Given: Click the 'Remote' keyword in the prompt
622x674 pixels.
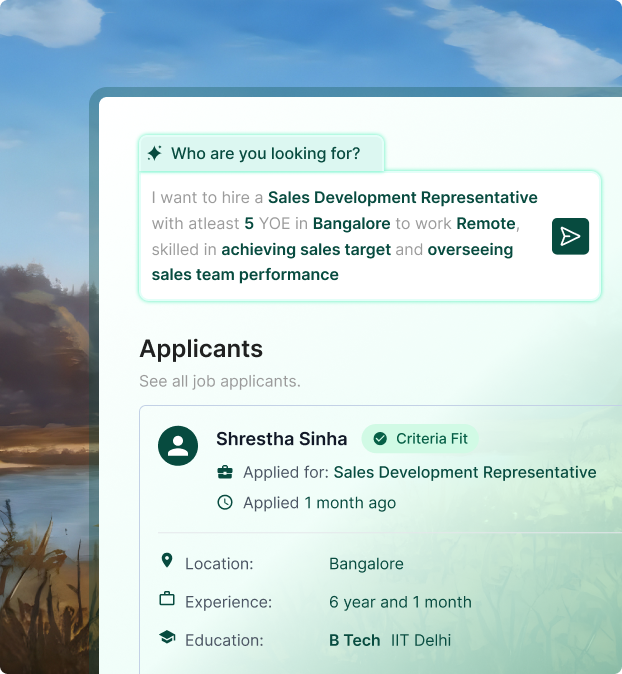Looking at the screenshot, I should [x=486, y=223].
